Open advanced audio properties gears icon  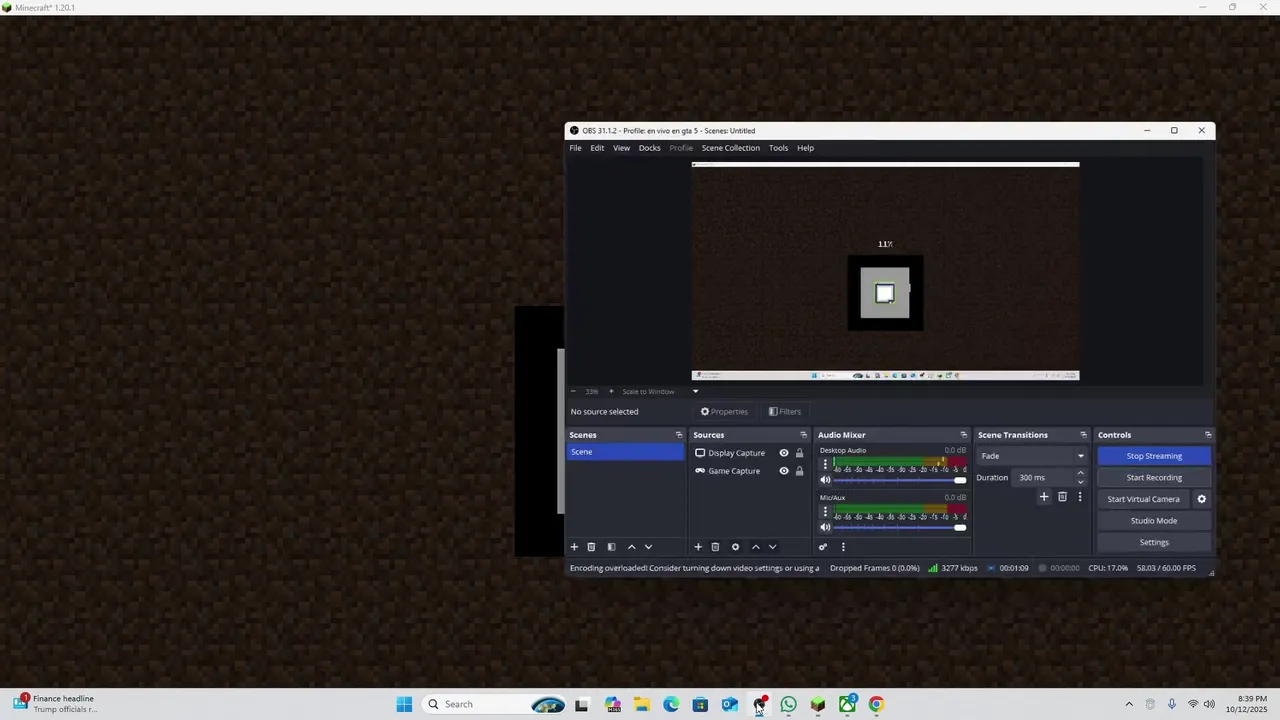(x=823, y=547)
